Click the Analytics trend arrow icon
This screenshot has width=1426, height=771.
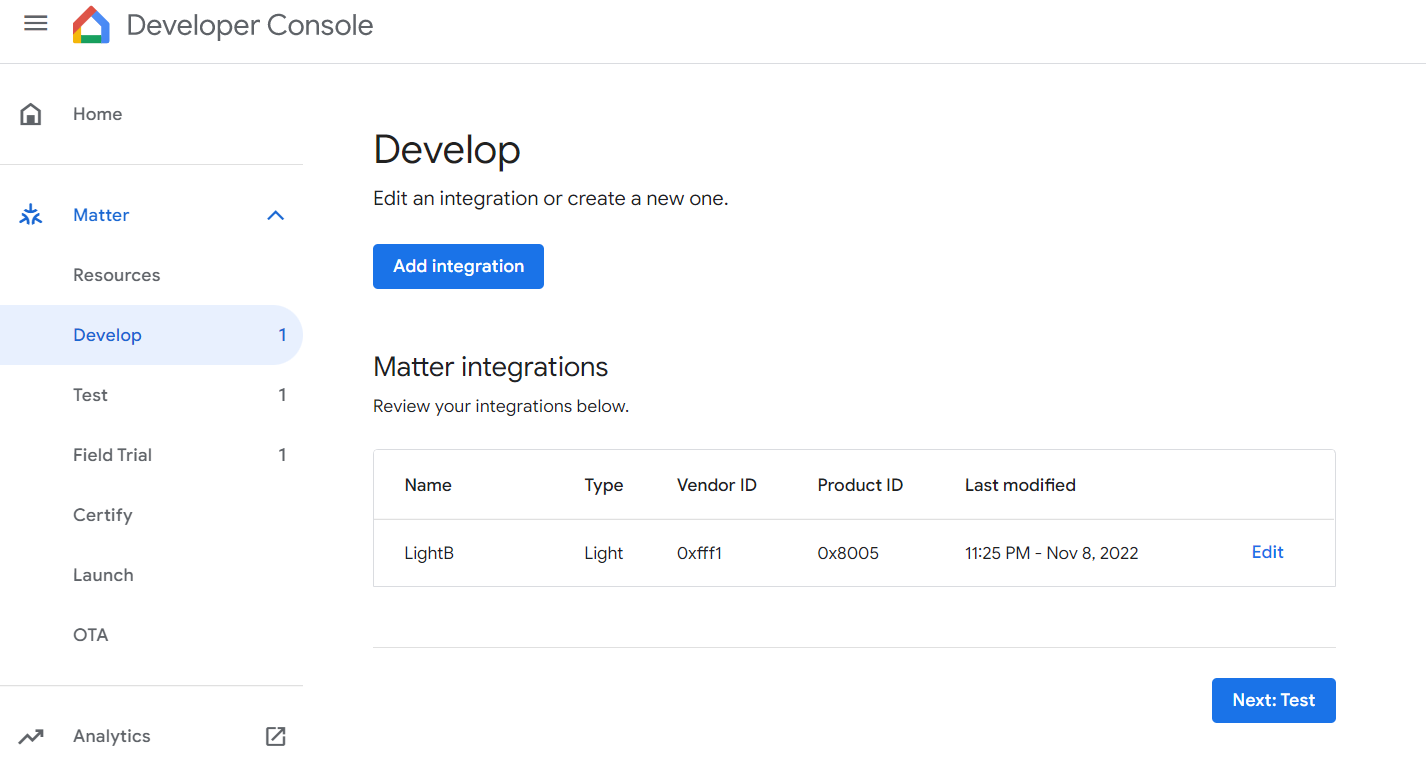pos(31,736)
